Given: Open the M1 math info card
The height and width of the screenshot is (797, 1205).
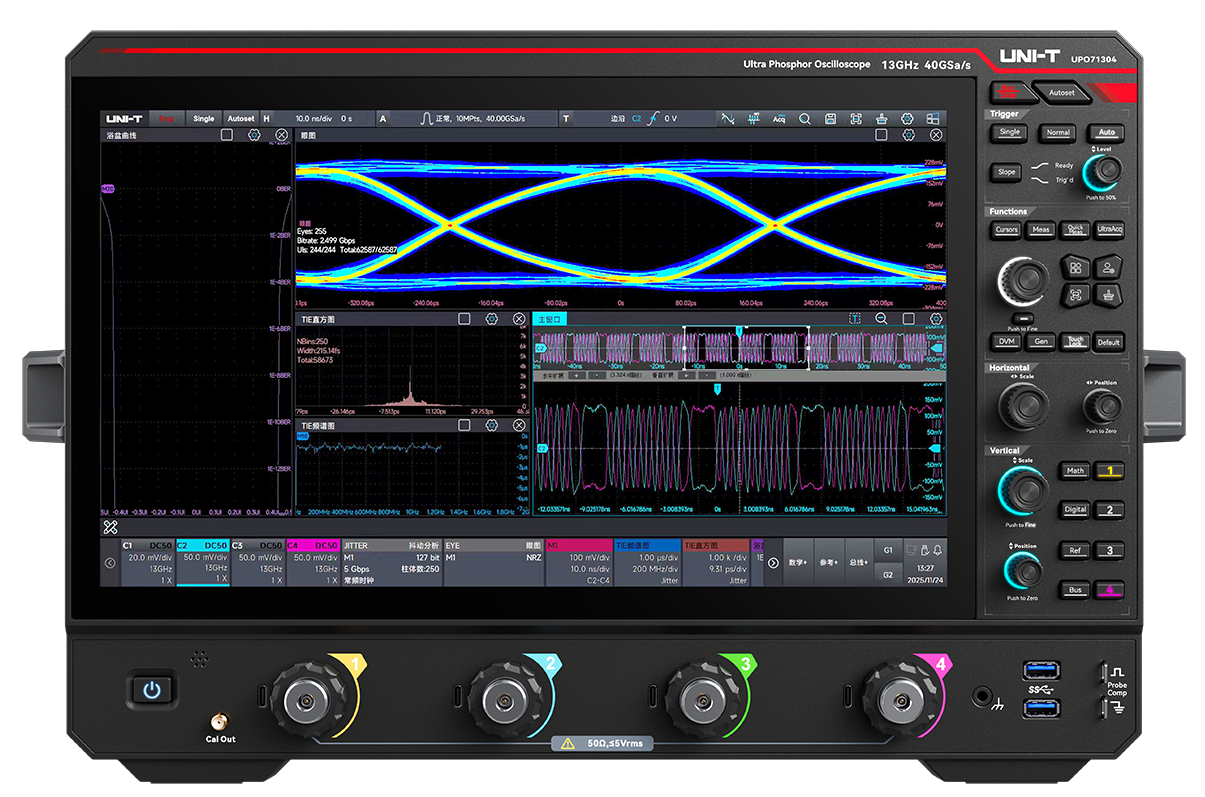Looking at the screenshot, I should (579, 563).
